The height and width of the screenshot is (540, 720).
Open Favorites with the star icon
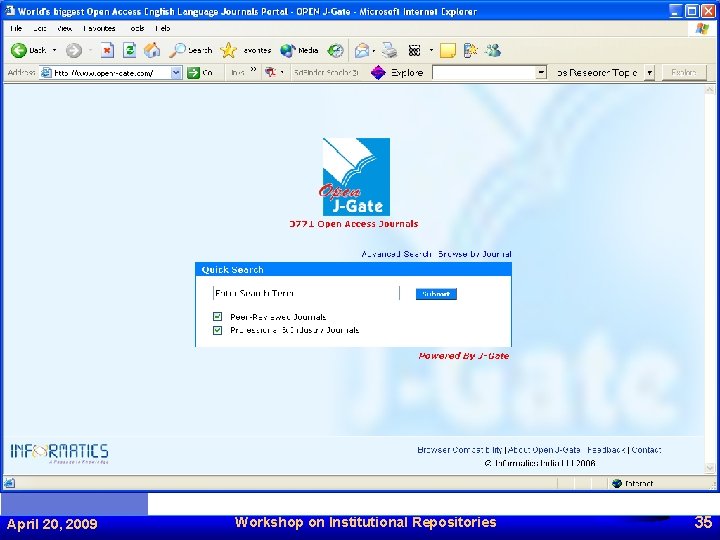(228, 50)
